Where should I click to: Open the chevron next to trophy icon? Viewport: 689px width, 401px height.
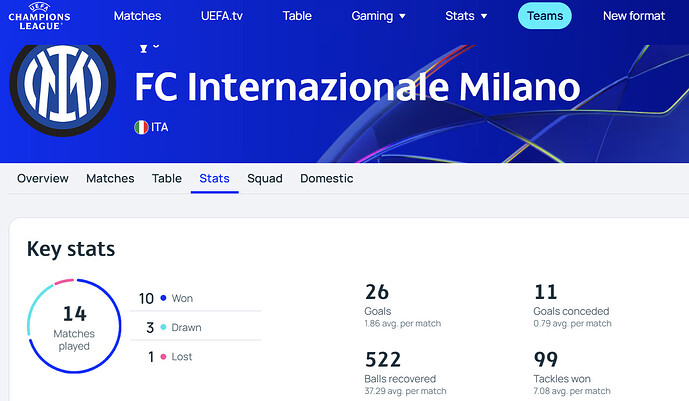[x=156, y=46]
